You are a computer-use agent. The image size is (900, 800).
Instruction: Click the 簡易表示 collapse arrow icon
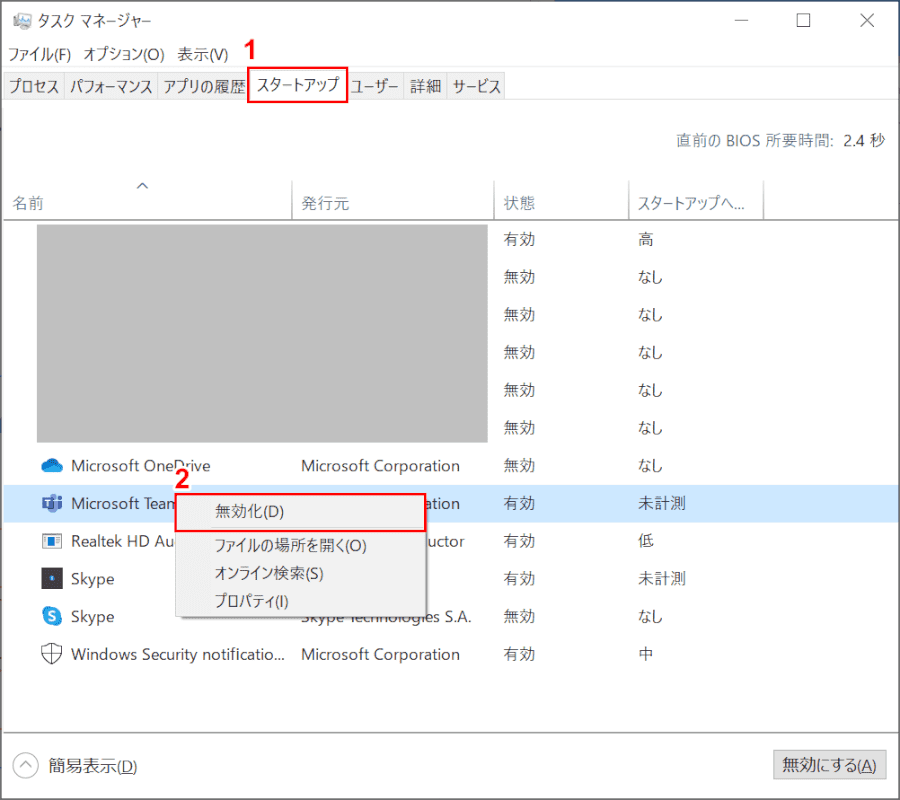(25, 766)
